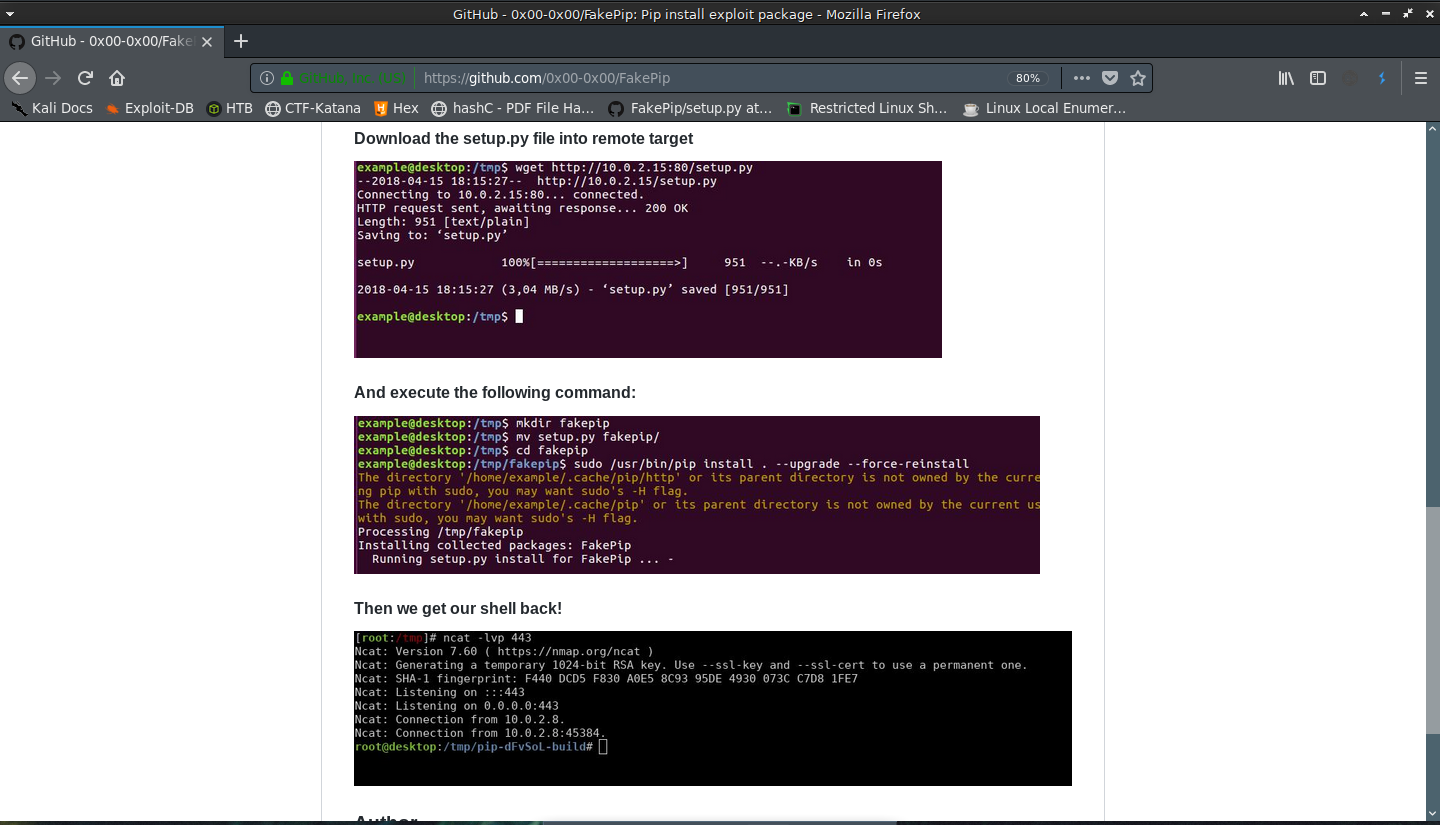Show site information via the info icon

click(x=267, y=78)
